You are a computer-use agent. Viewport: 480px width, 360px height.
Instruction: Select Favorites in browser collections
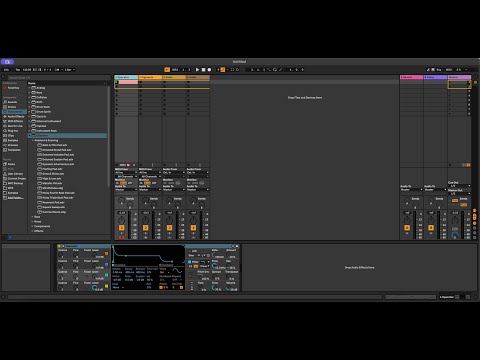pyautogui.click(x=14, y=88)
